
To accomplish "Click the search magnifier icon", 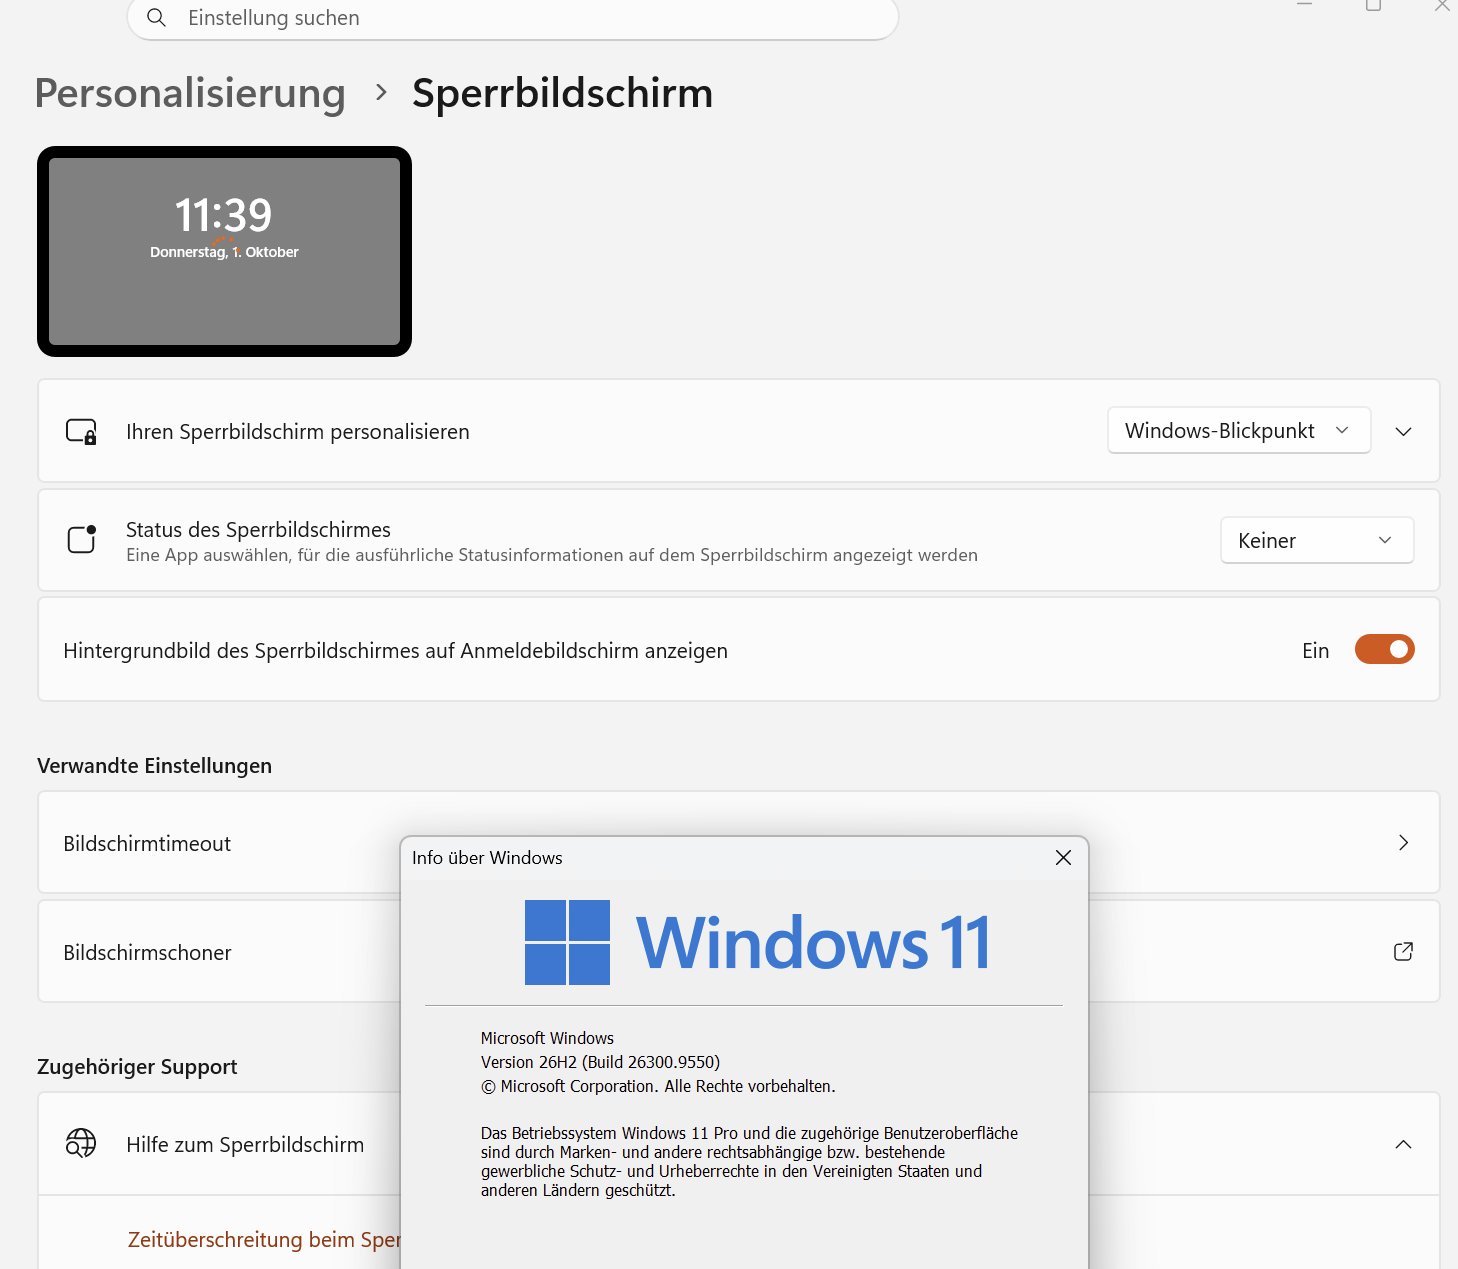I will coord(156,18).
